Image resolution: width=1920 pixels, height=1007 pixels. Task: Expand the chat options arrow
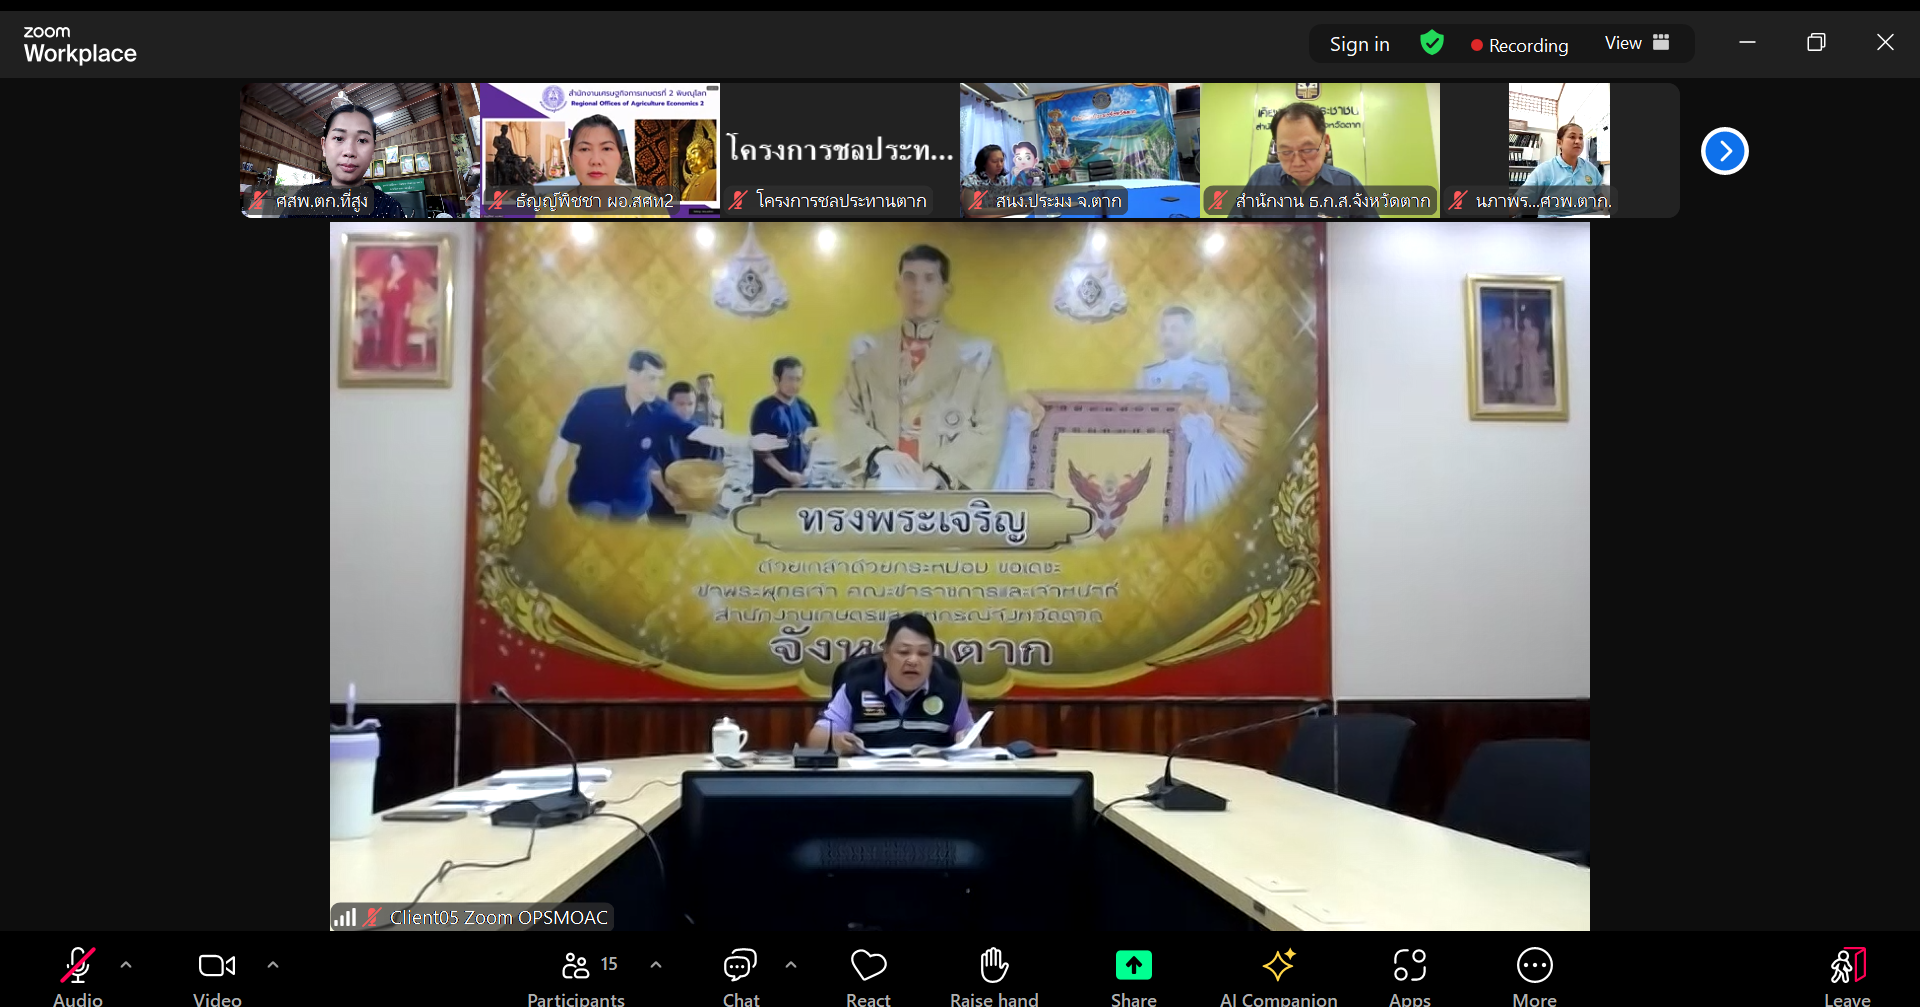(x=791, y=965)
